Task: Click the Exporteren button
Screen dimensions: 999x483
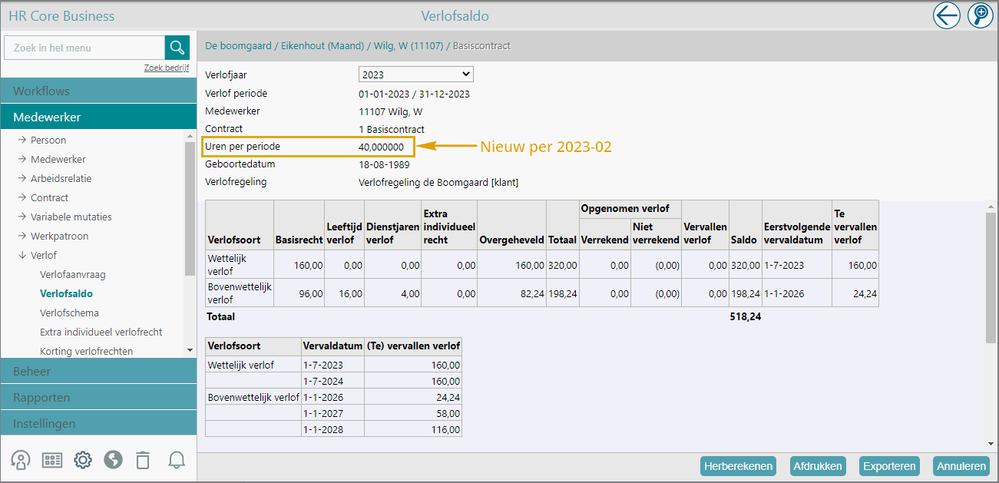Action: (x=889, y=466)
